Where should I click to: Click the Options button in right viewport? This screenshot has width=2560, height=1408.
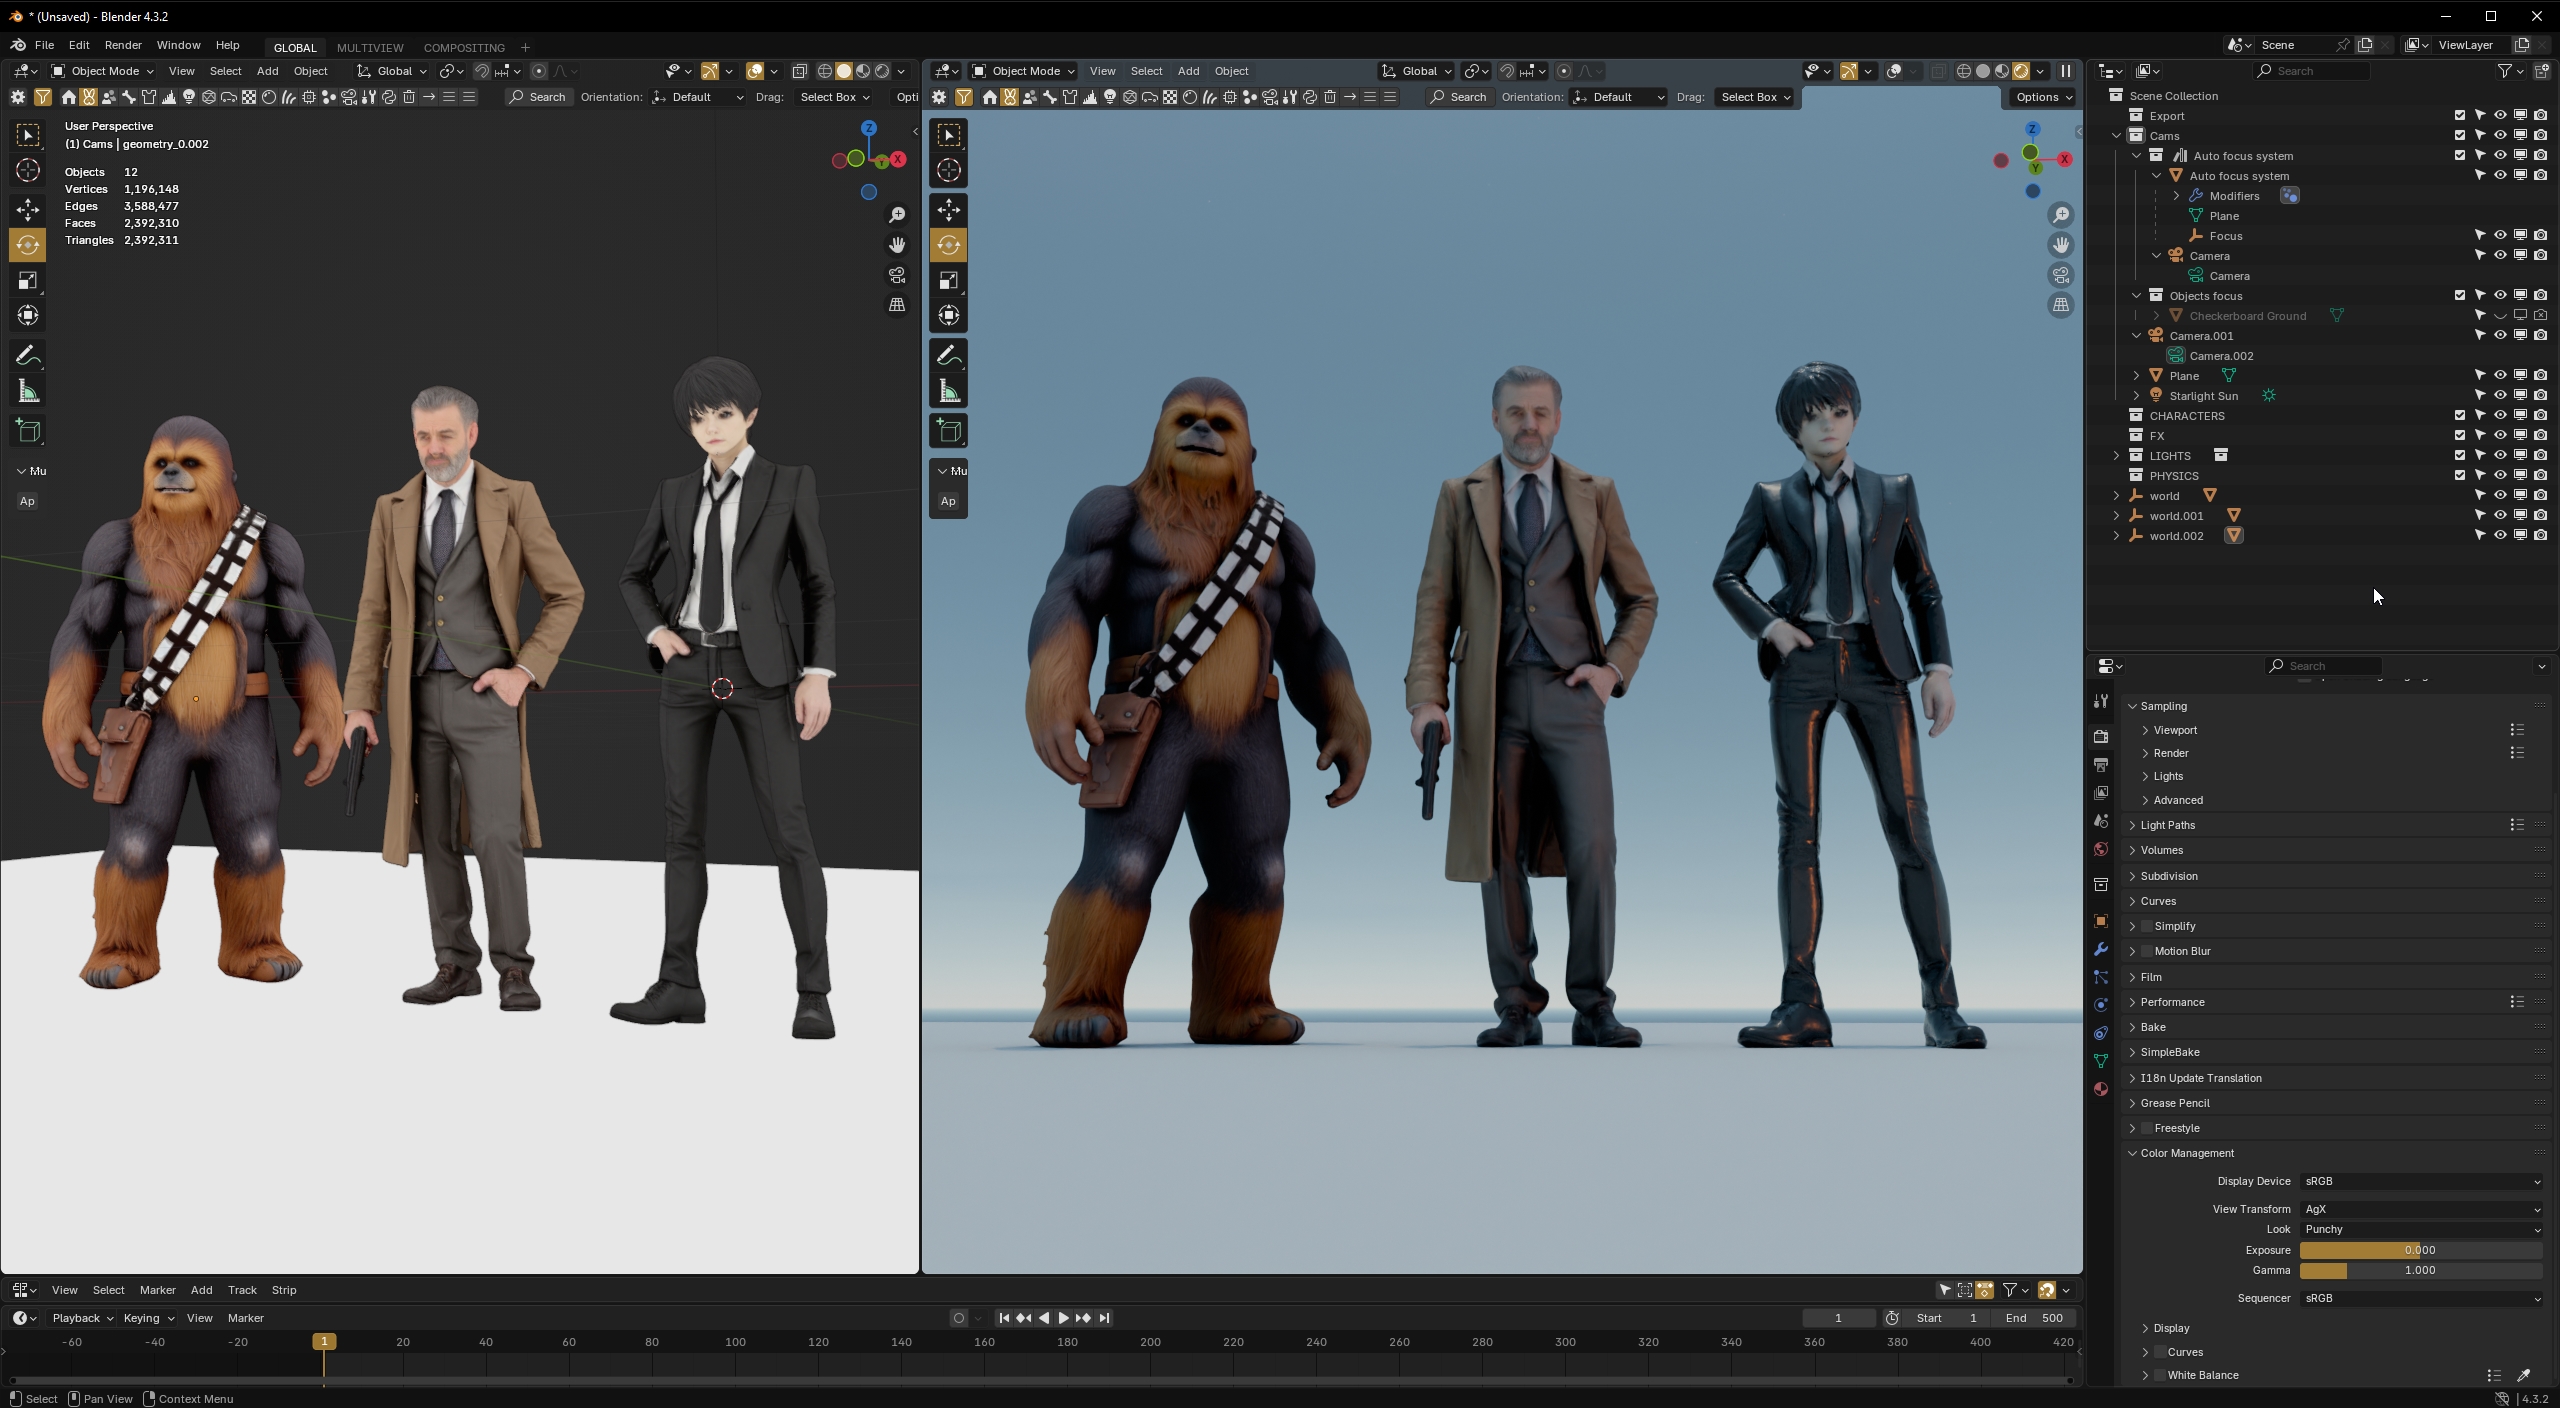pyautogui.click(x=2045, y=97)
